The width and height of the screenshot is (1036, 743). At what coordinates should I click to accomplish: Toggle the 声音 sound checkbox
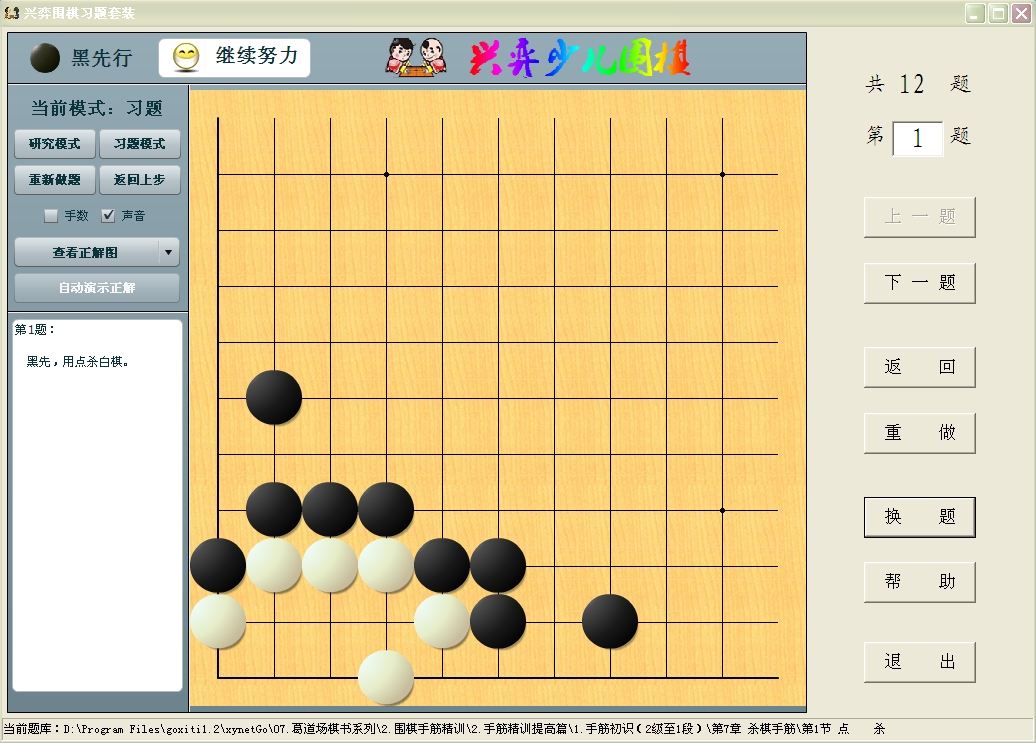coord(108,216)
